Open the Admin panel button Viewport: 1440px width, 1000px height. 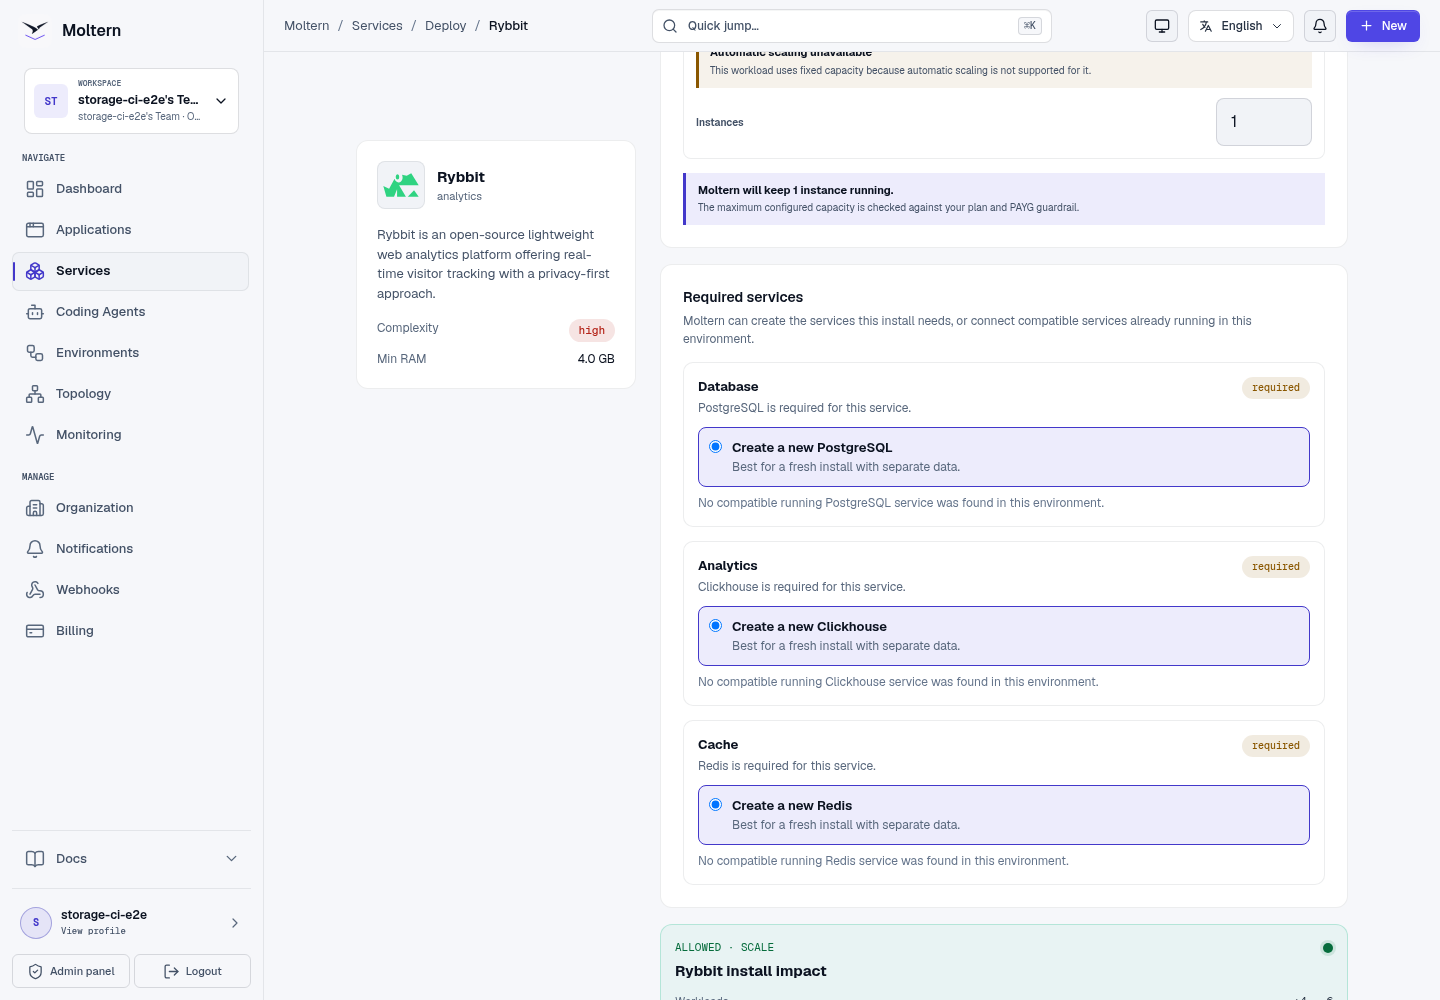(x=71, y=971)
